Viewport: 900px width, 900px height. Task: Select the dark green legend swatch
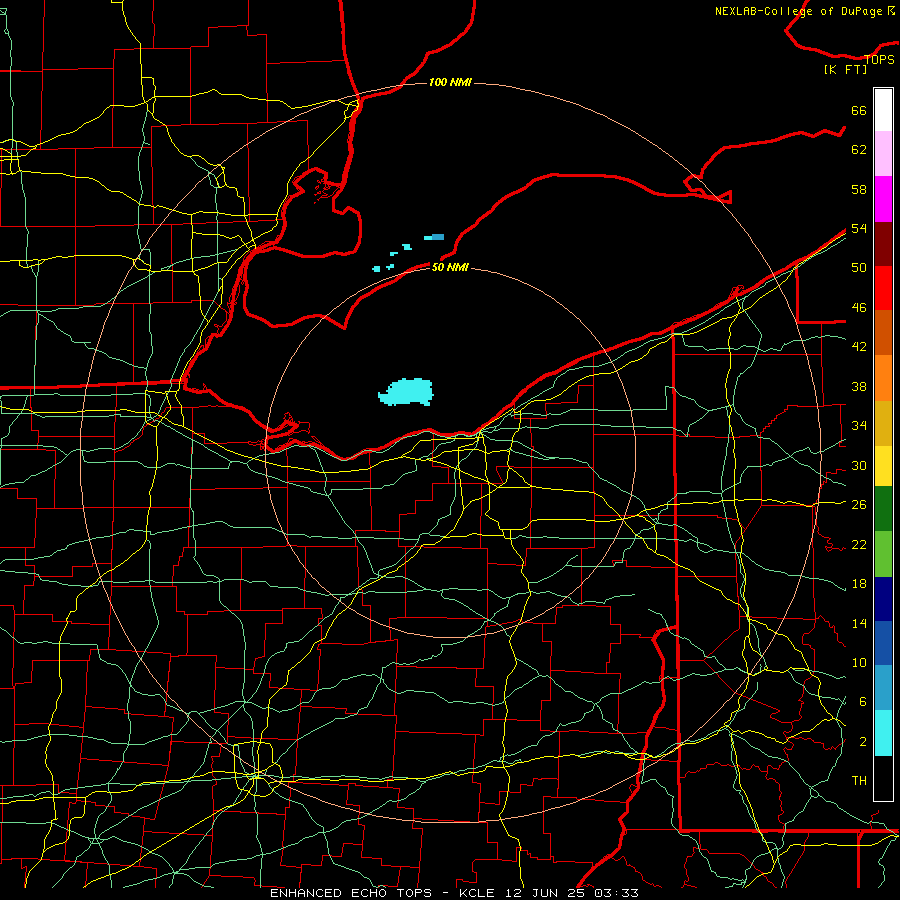883,509
